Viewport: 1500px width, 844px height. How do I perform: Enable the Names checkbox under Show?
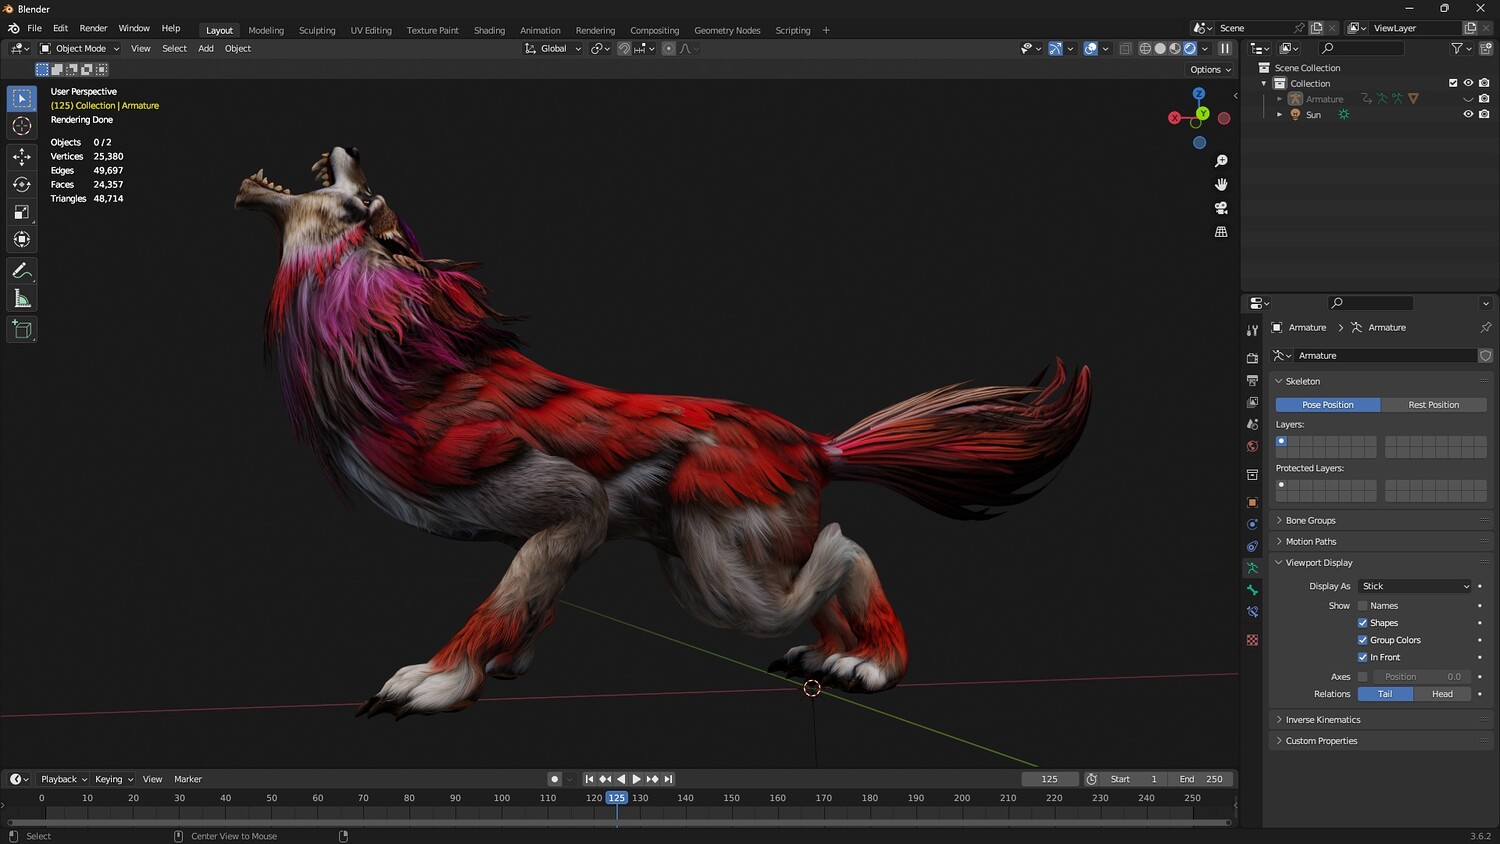(x=1362, y=606)
